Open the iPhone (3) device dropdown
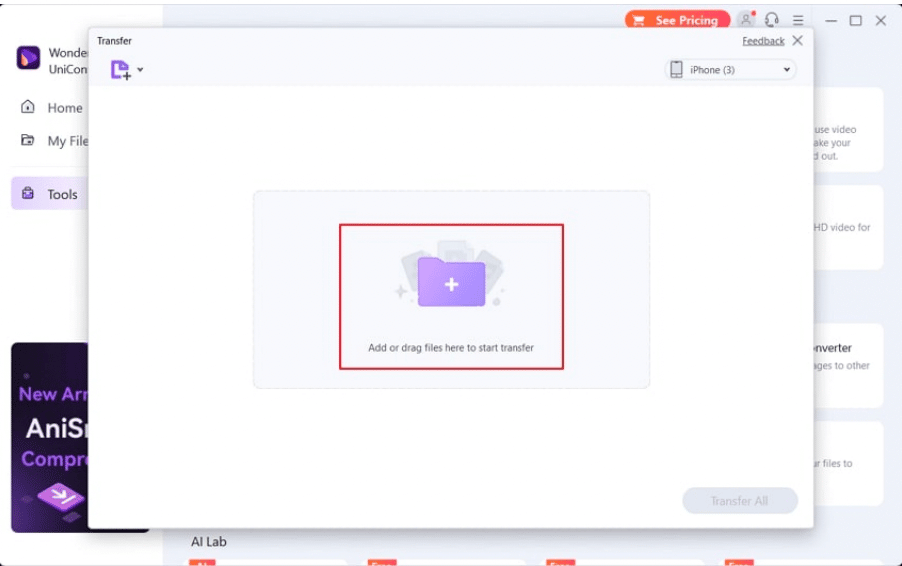 (x=731, y=70)
